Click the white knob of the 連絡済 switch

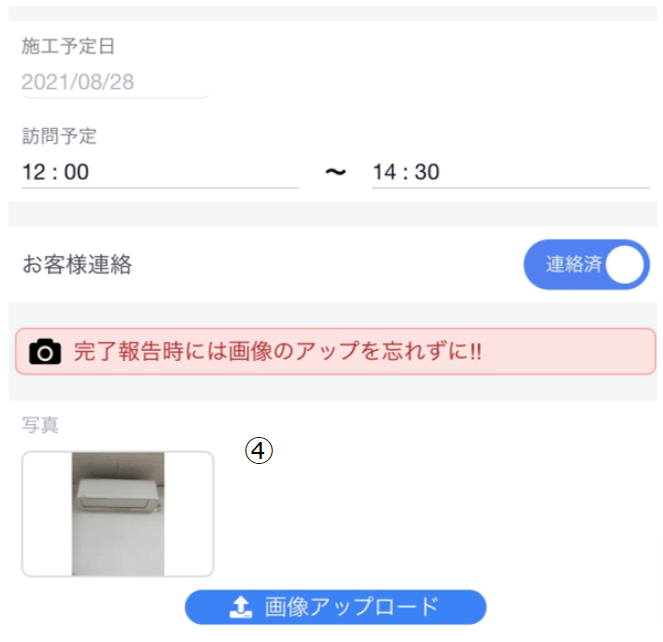point(626,265)
